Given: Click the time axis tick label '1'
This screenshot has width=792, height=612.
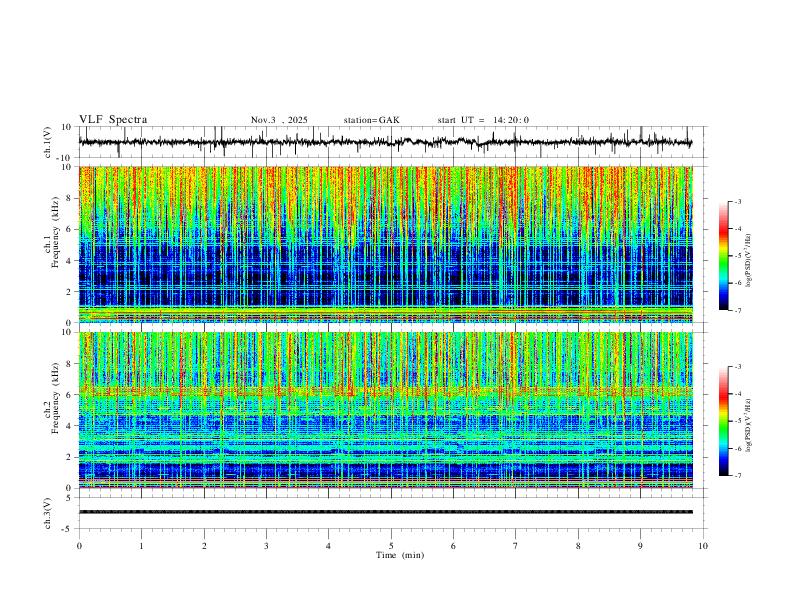Looking at the screenshot, I should tap(141, 546).
